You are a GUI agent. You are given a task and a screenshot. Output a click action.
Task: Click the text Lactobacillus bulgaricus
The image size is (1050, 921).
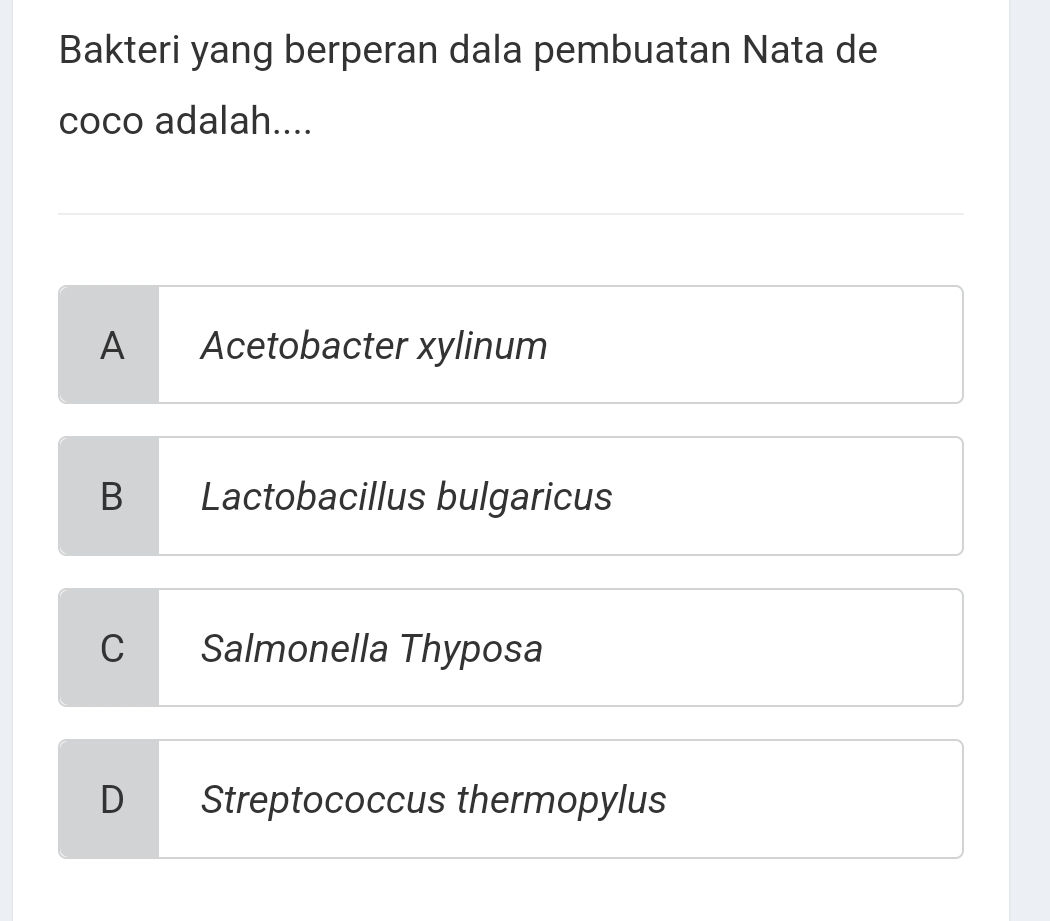point(407,497)
